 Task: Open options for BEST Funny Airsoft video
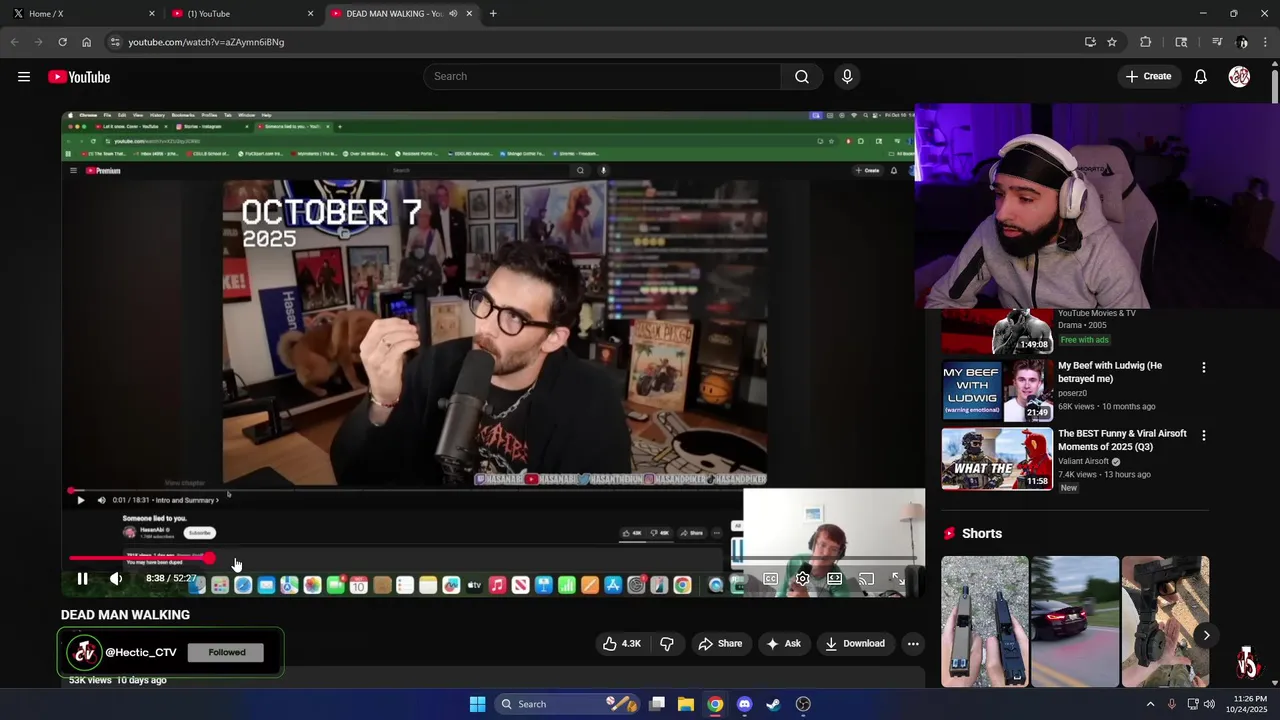[x=1203, y=436]
